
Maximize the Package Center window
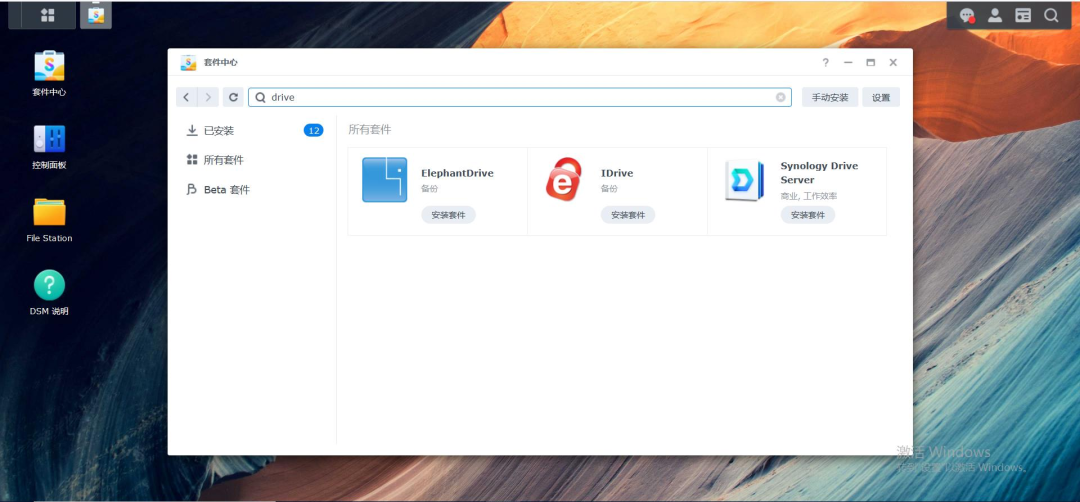click(871, 62)
